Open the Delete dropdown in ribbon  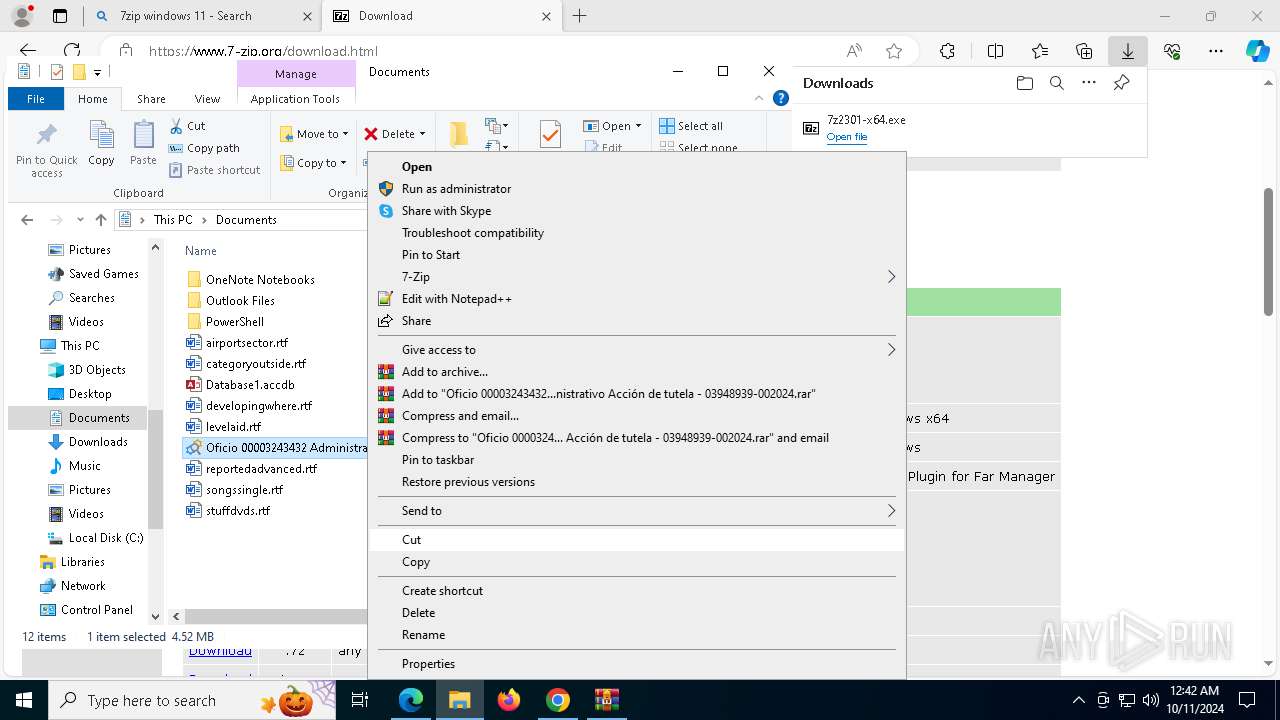pos(395,134)
